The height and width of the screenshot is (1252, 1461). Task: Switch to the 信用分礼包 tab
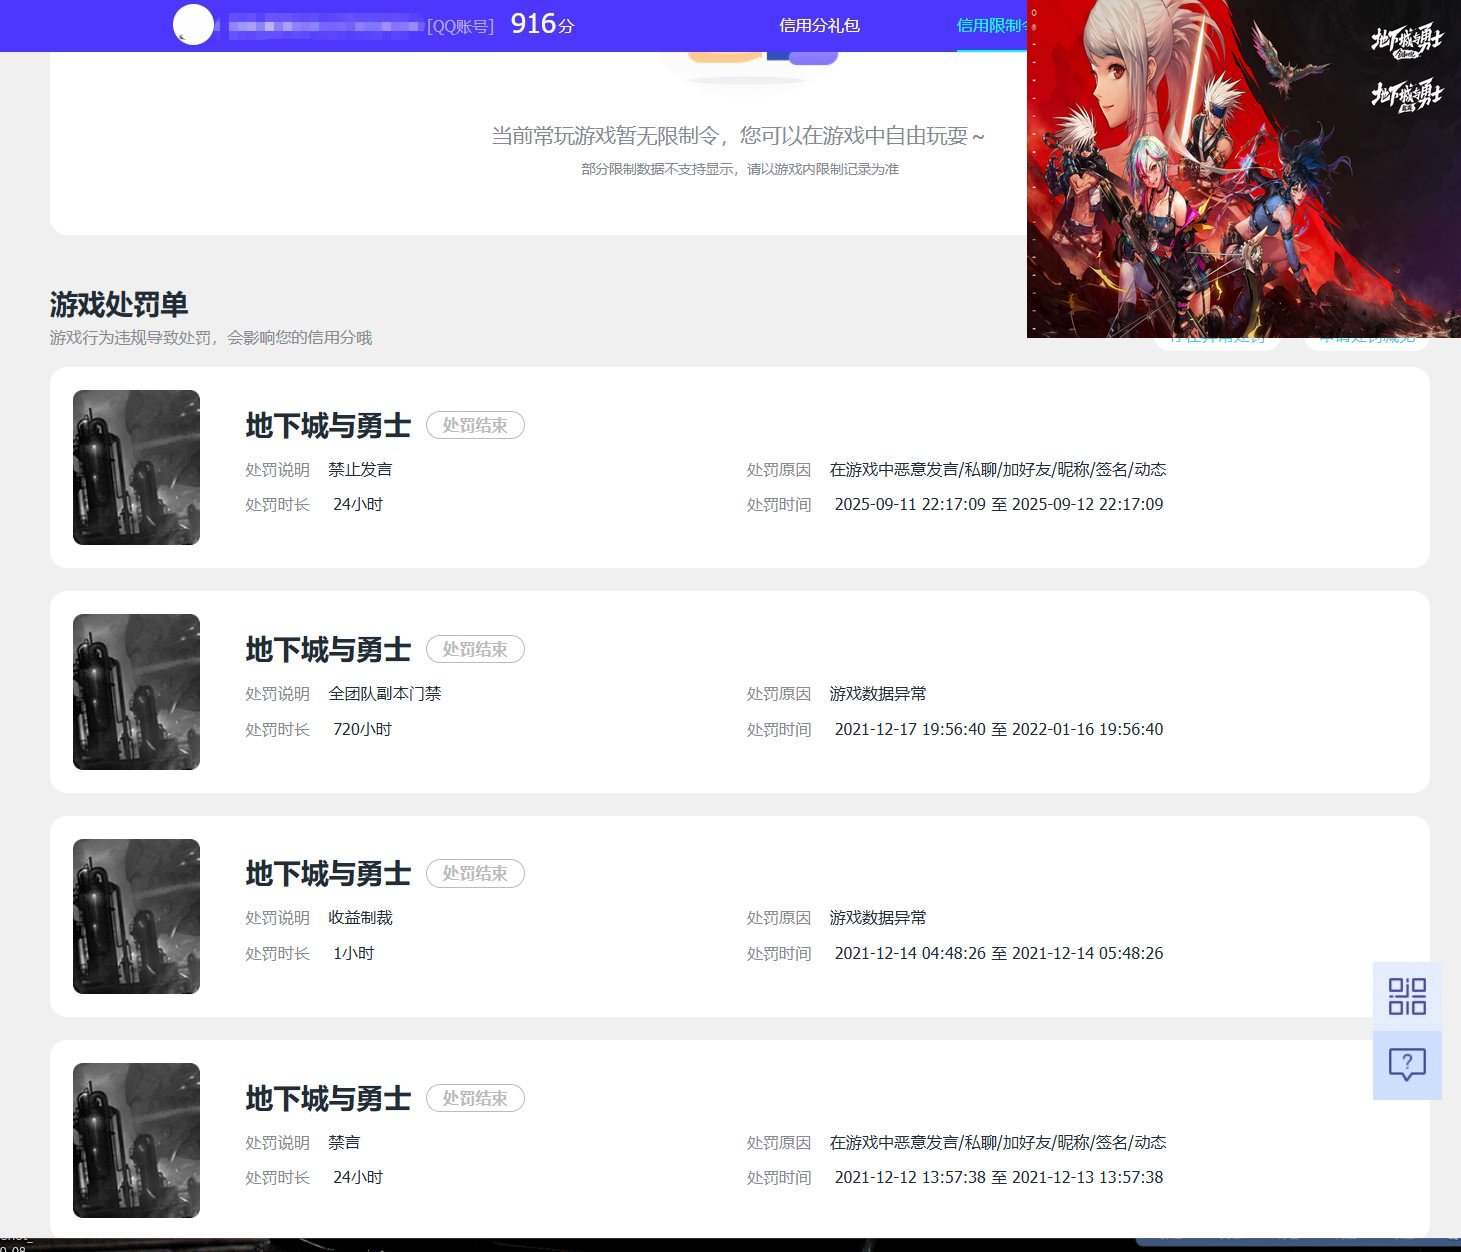tap(819, 25)
